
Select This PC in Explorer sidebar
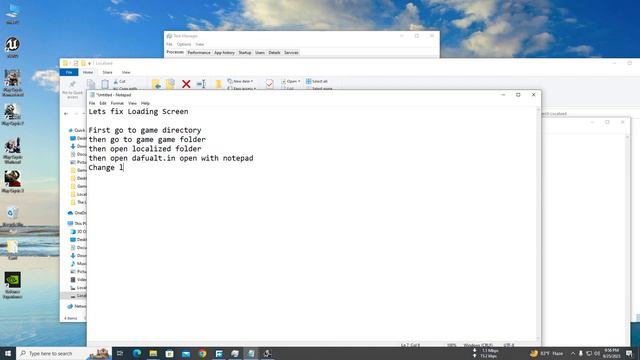77,223
